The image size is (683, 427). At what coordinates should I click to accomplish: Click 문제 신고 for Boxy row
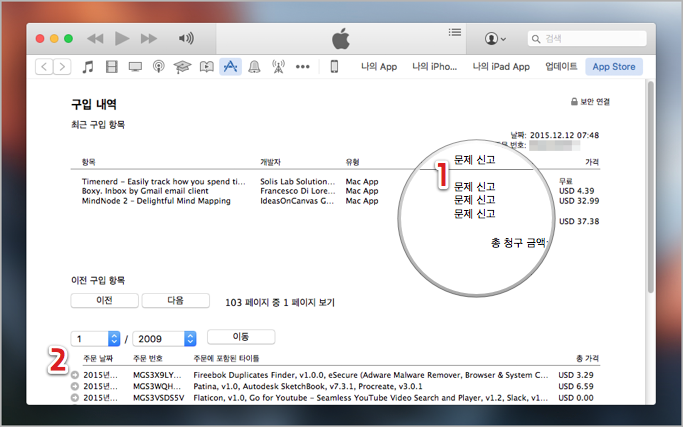click(x=474, y=200)
